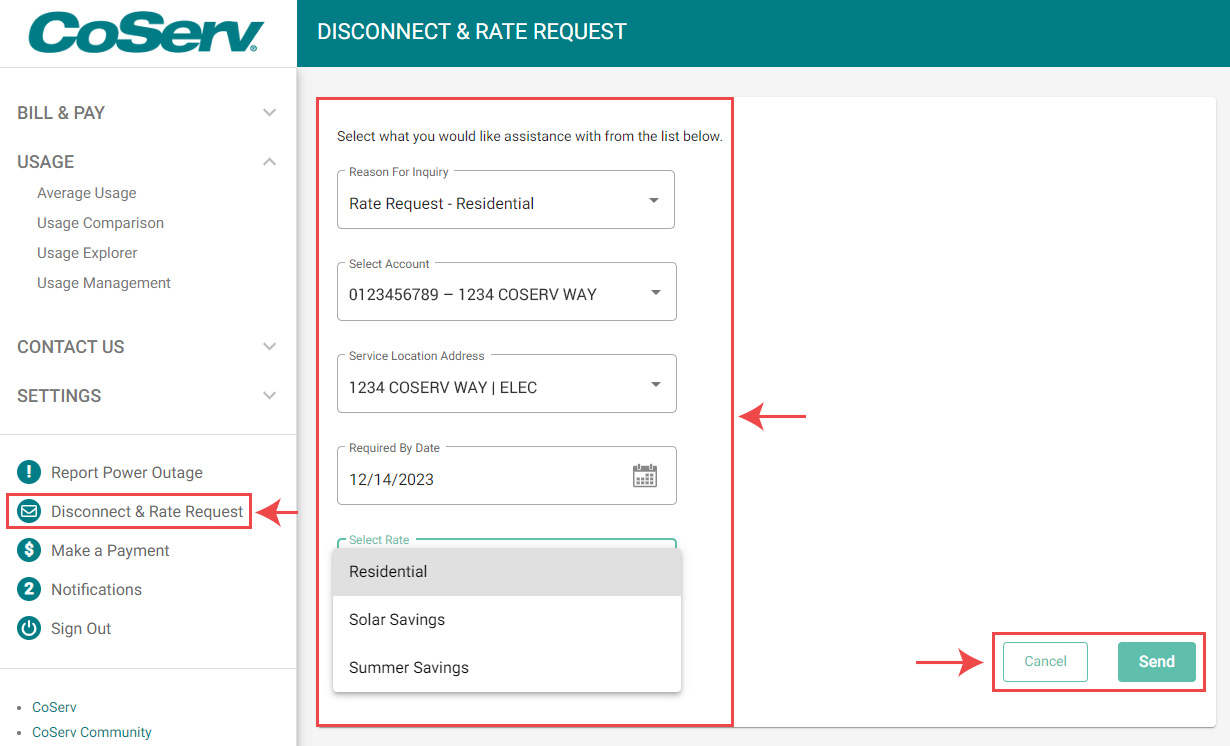Open the Service Location Address dropdown
The height and width of the screenshot is (746, 1230).
click(506, 384)
